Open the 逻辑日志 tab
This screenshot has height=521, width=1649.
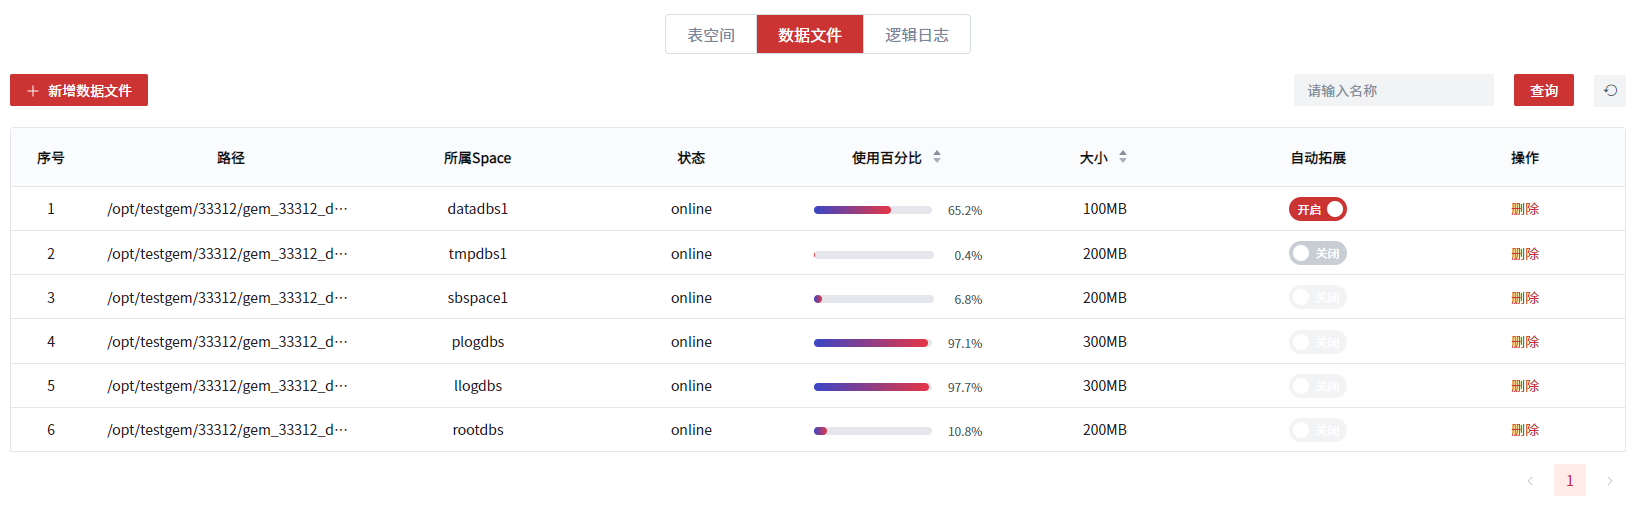click(916, 35)
